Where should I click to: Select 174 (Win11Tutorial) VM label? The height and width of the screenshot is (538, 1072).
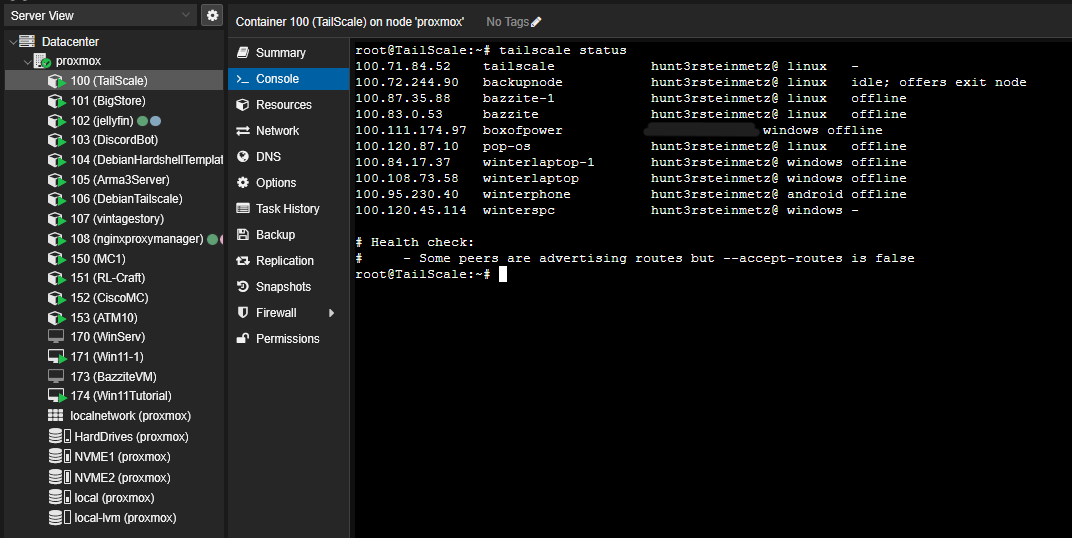(121, 396)
